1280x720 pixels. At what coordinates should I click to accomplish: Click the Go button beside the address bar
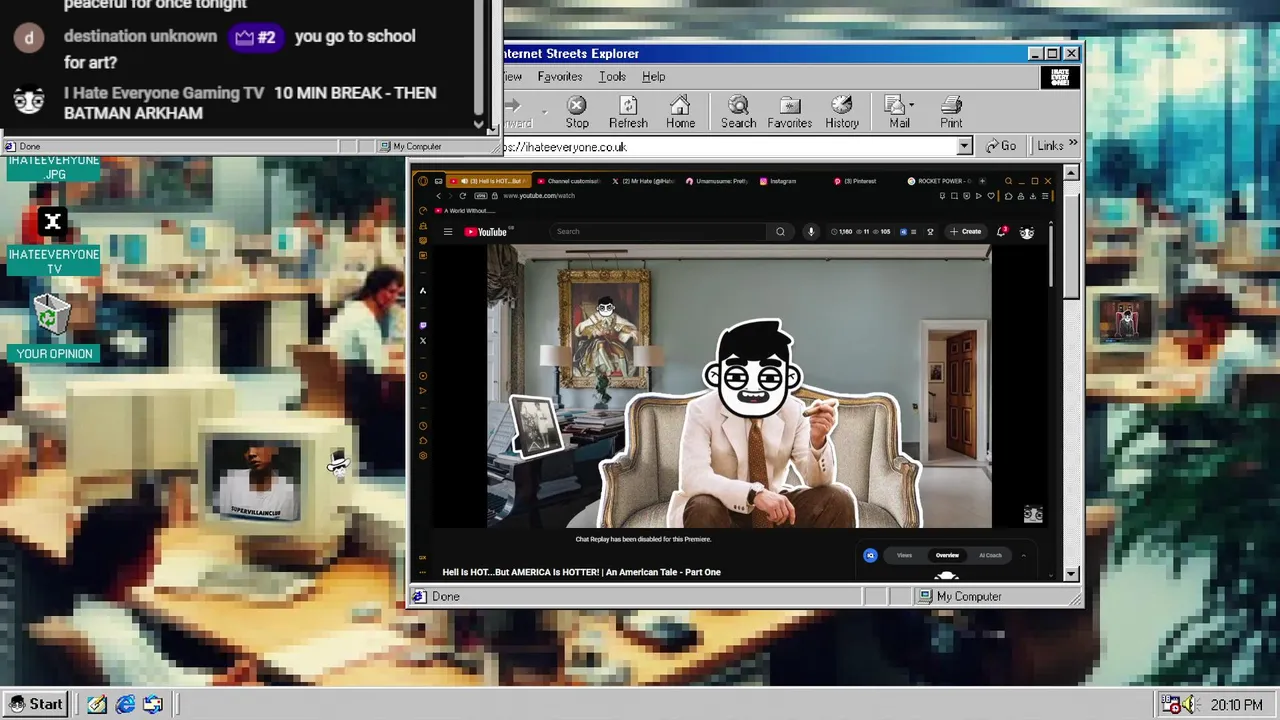[1001, 147]
